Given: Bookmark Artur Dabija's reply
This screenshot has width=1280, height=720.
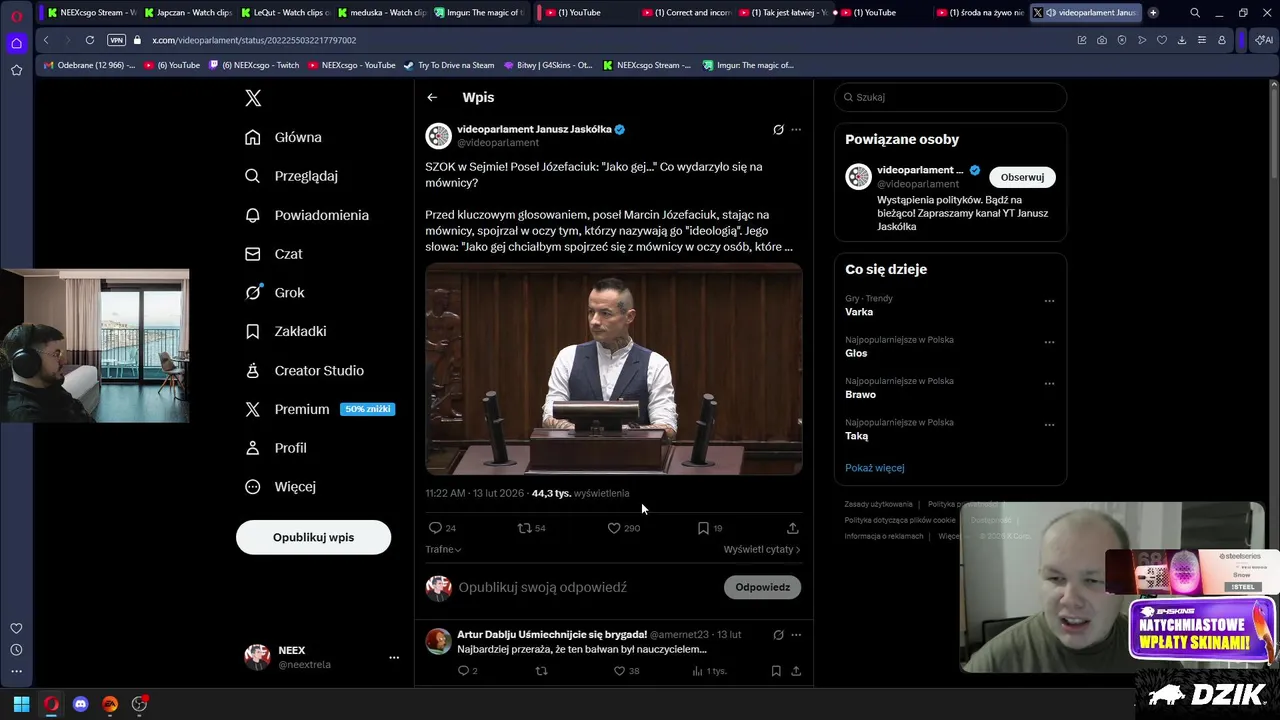Looking at the screenshot, I should pos(776,671).
